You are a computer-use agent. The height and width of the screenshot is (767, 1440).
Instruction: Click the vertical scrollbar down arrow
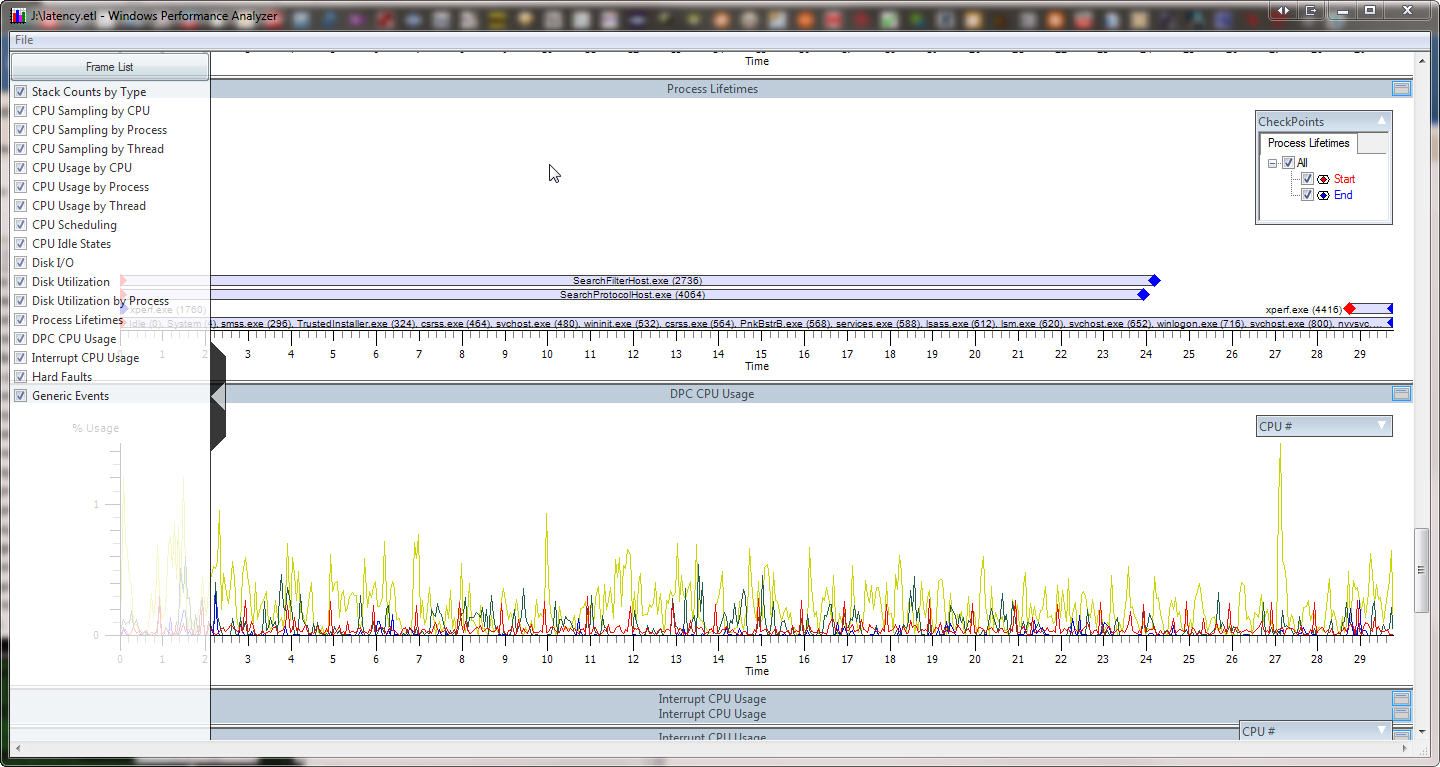[1420, 733]
